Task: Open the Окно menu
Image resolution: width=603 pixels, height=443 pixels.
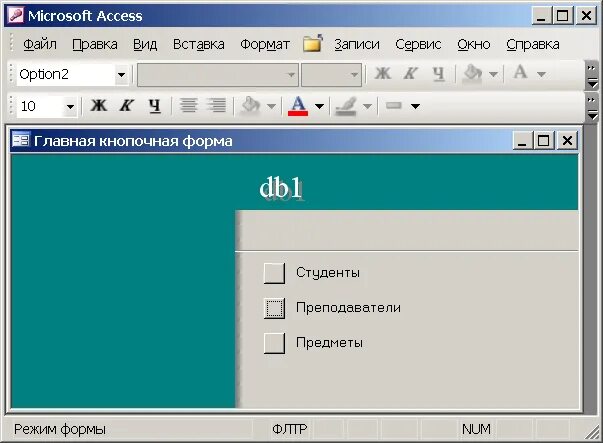Action: (473, 44)
